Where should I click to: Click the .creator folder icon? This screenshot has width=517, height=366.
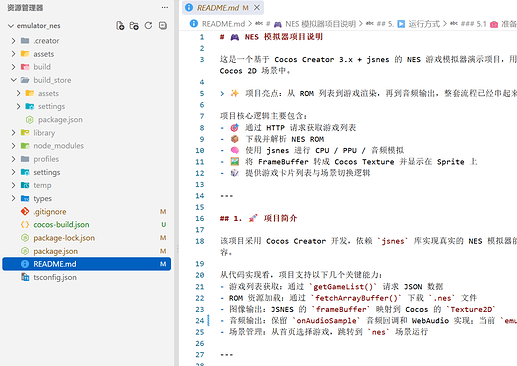(25, 41)
